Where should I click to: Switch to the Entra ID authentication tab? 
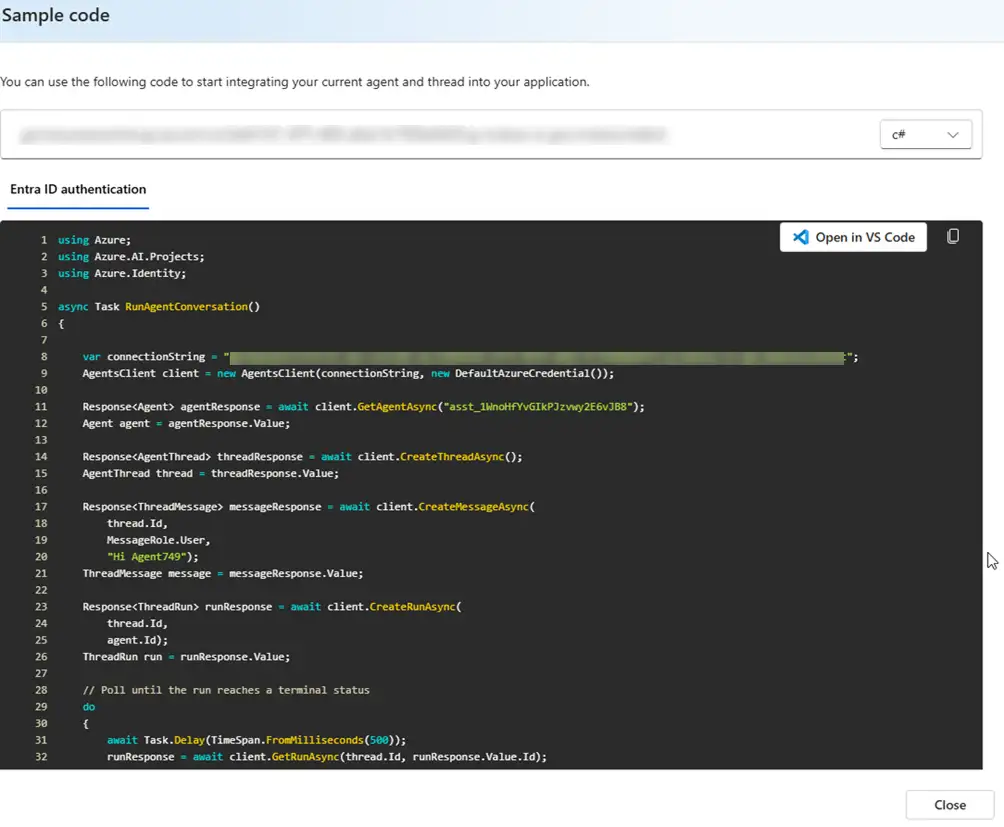coord(78,189)
